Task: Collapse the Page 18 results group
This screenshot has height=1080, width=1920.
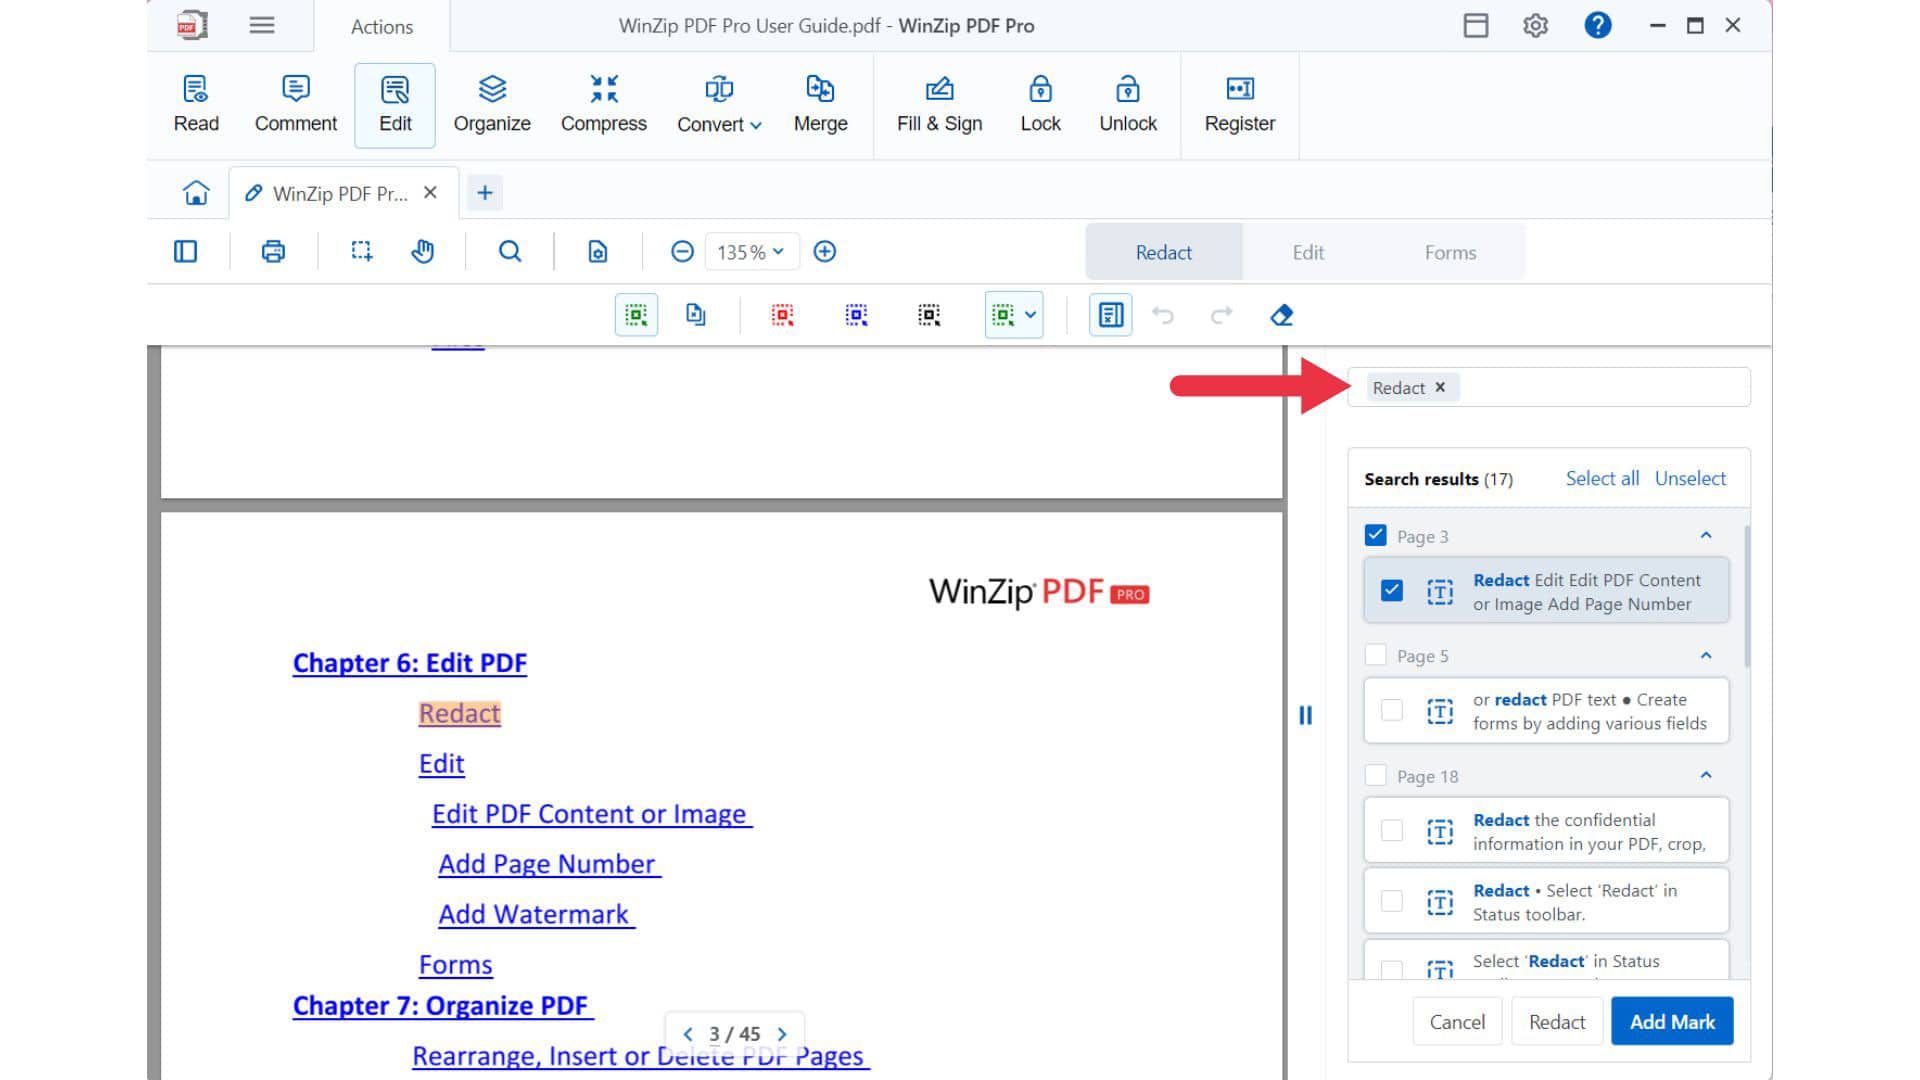Action: (x=1706, y=775)
